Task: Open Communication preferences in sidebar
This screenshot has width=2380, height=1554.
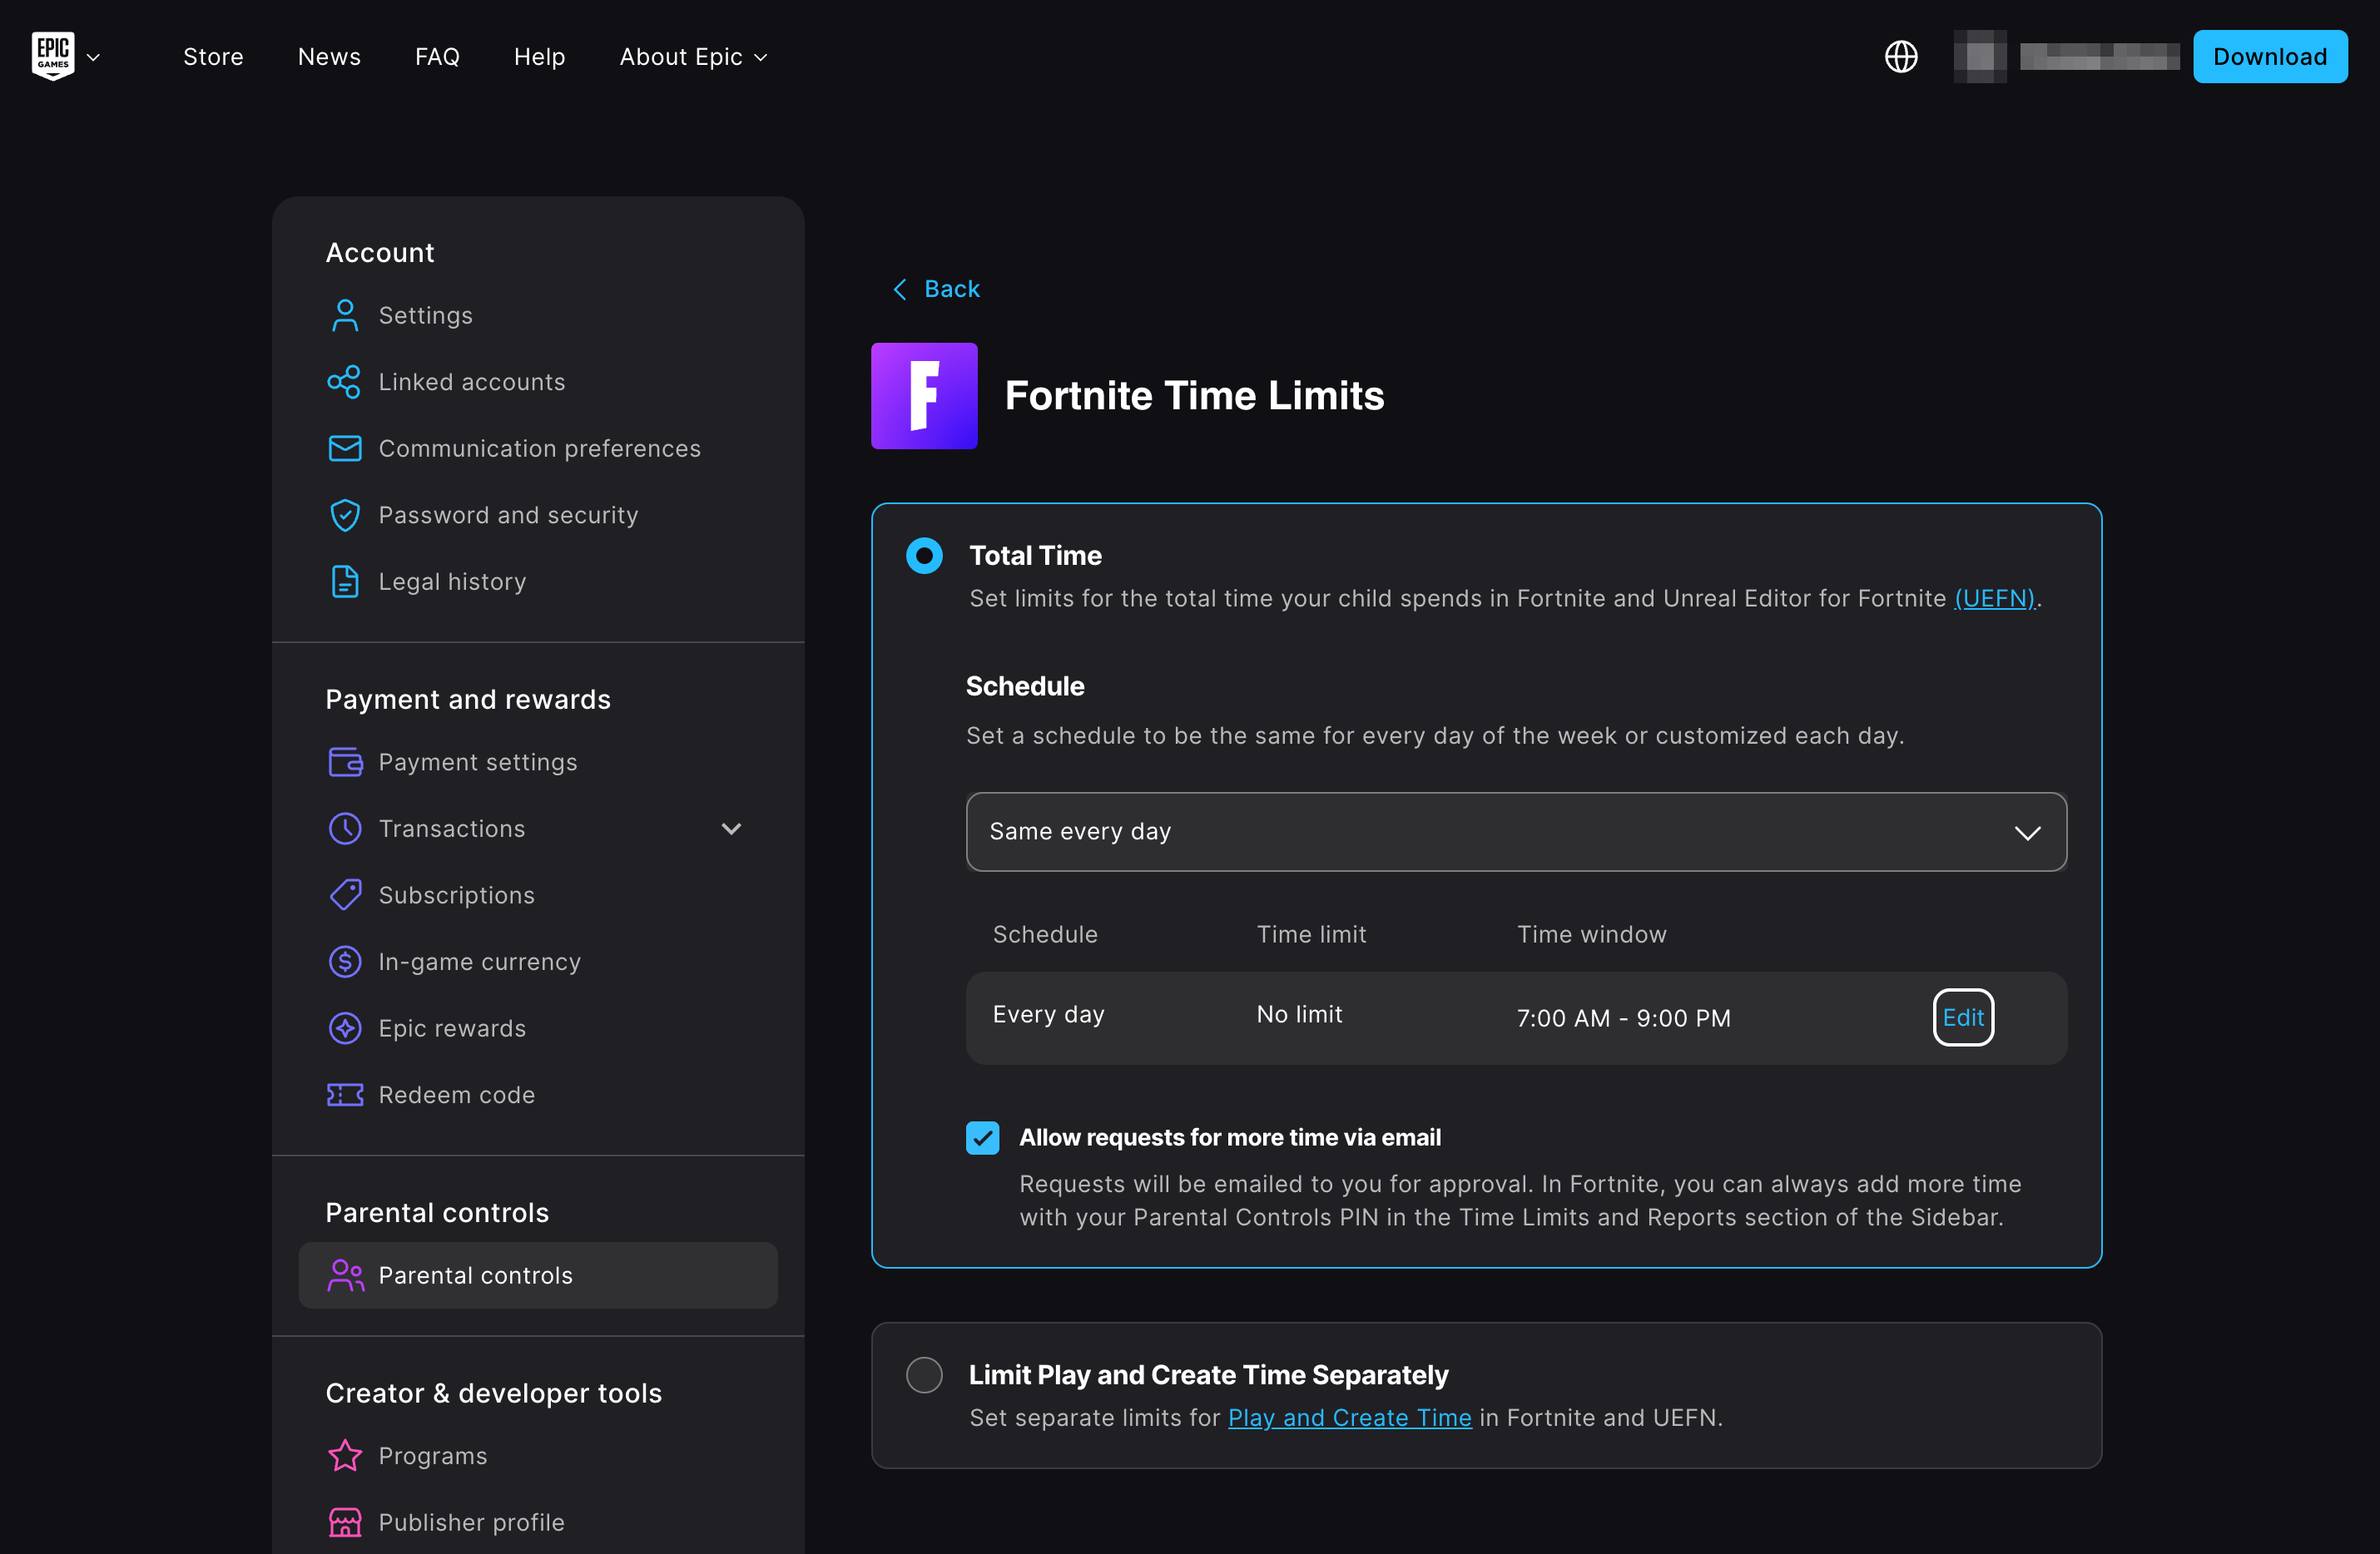Action: [538, 448]
